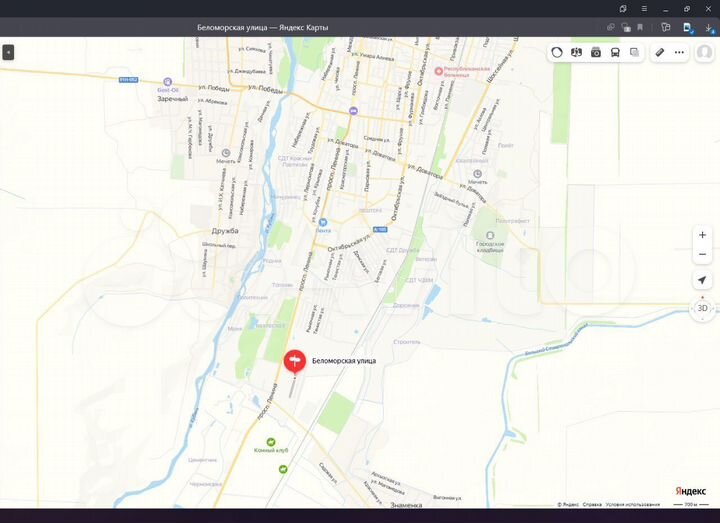Open the photos camera icon
720x523 pixels.
pyautogui.click(x=596, y=52)
